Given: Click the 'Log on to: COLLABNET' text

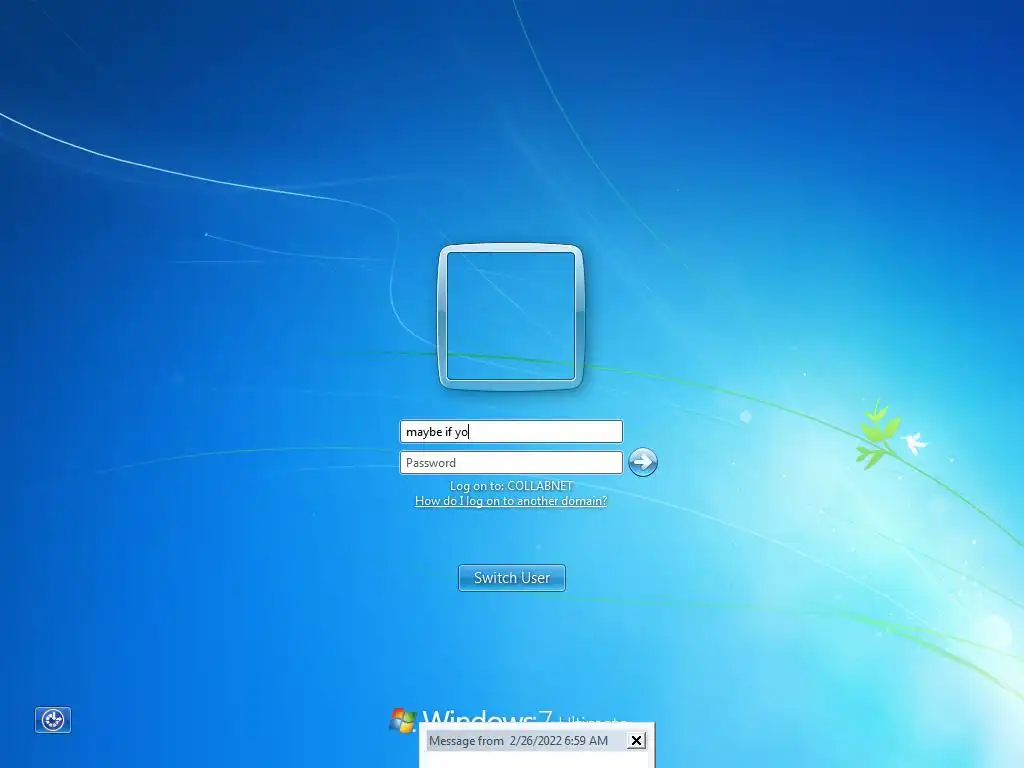Looking at the screenshot, I should click(511, 486).
